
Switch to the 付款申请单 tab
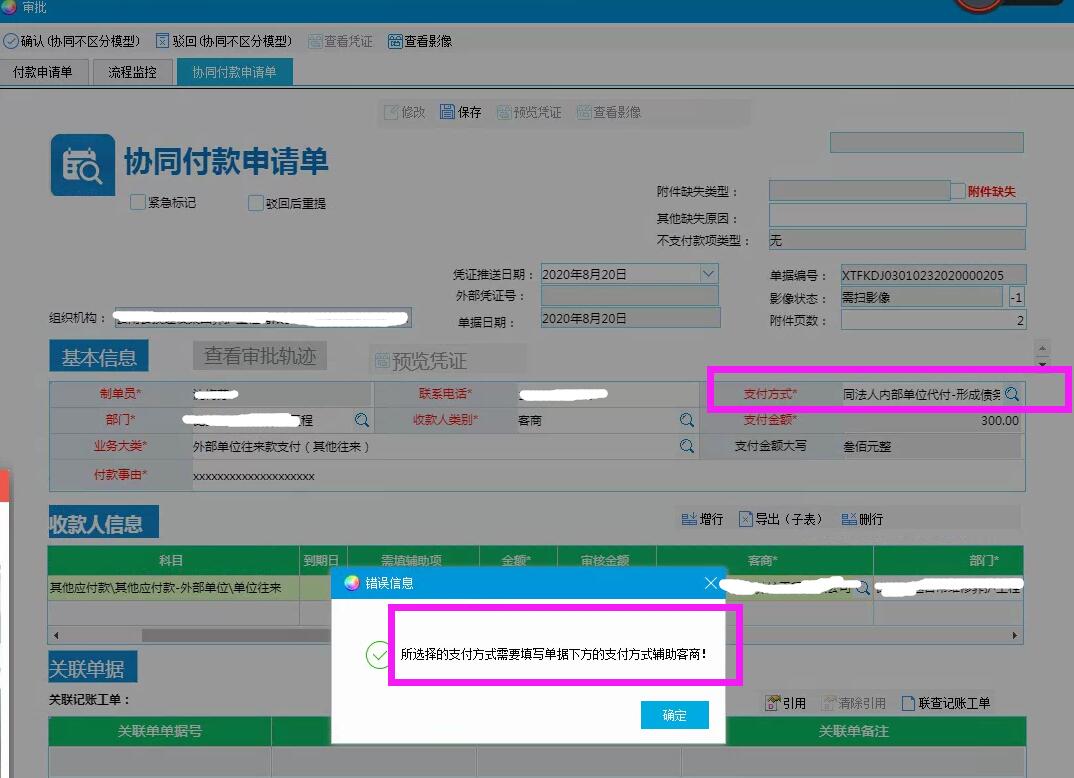click(x=43, y=72)
